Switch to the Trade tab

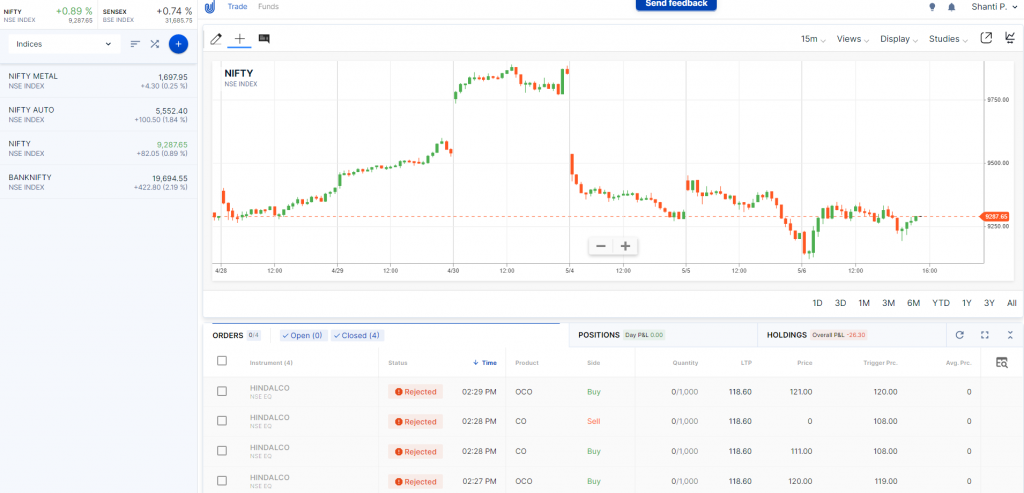(x=238, y=7)
